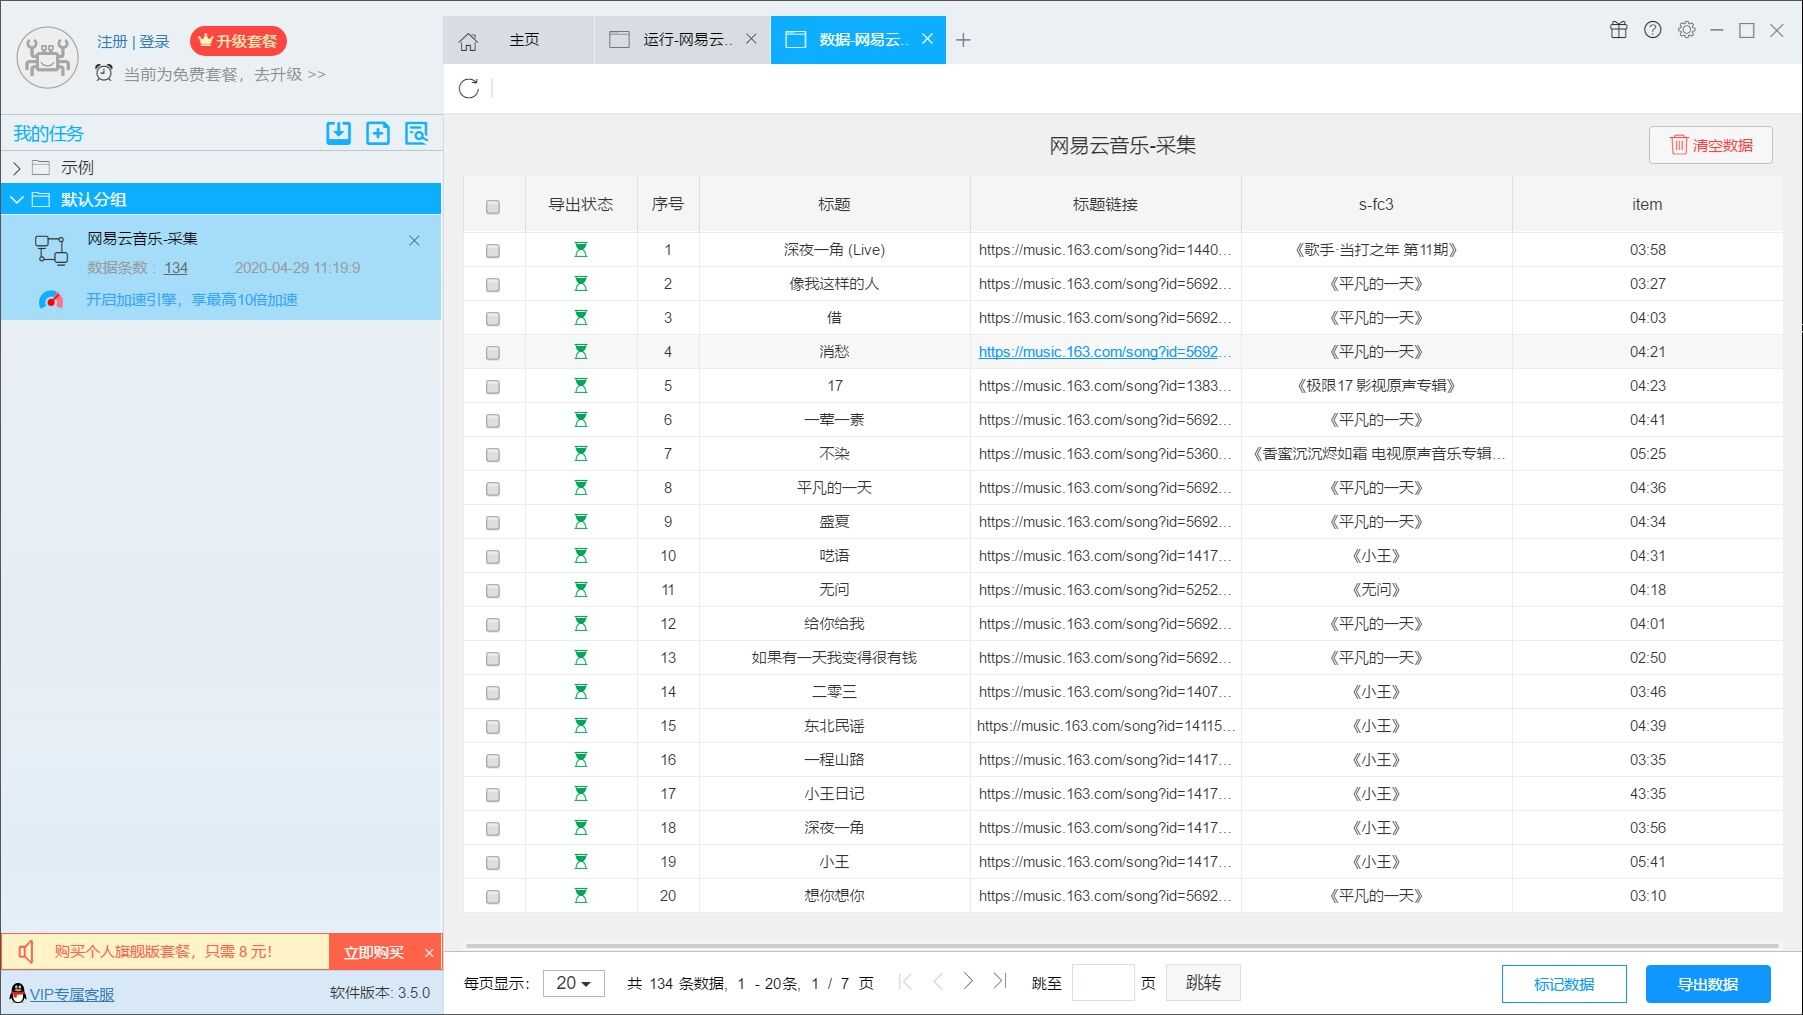Sort by the 标题 column header
This screenshot has width=1803, height=1015.
point(834,204)
